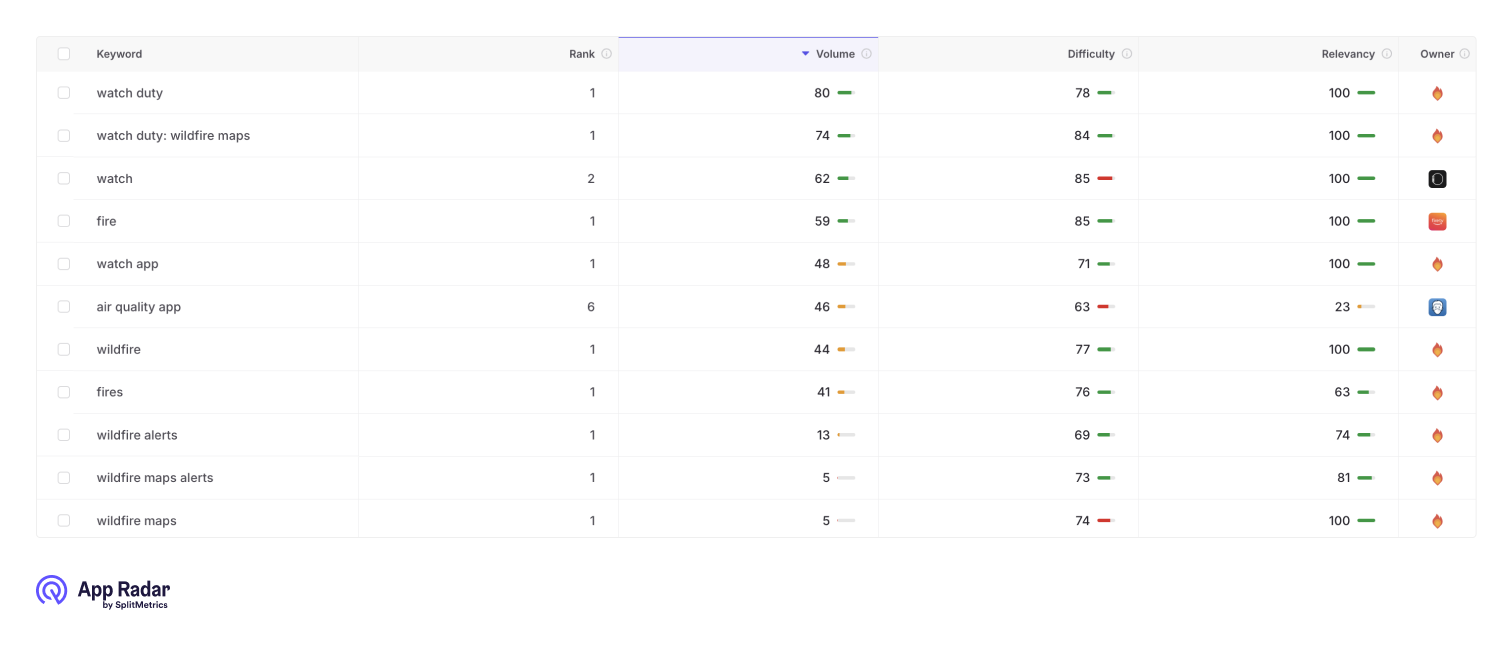The image size is (1512, 649).
Task: Check the checkbox for watch duty row
Action: tap(64, 92)
